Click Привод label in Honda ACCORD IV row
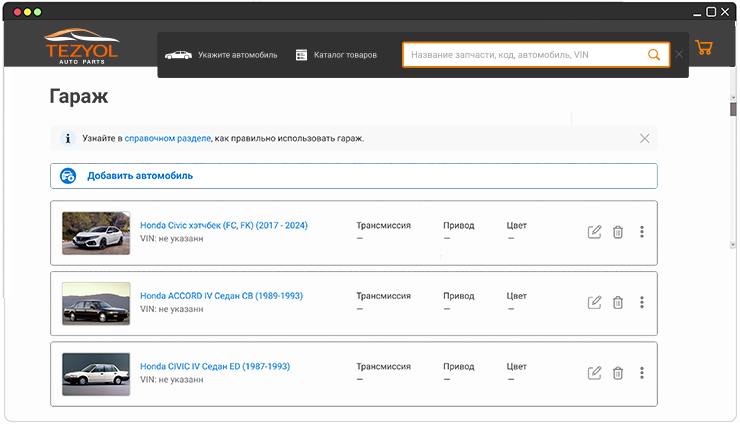Screen dimensions: 740x430 (458, 296)
